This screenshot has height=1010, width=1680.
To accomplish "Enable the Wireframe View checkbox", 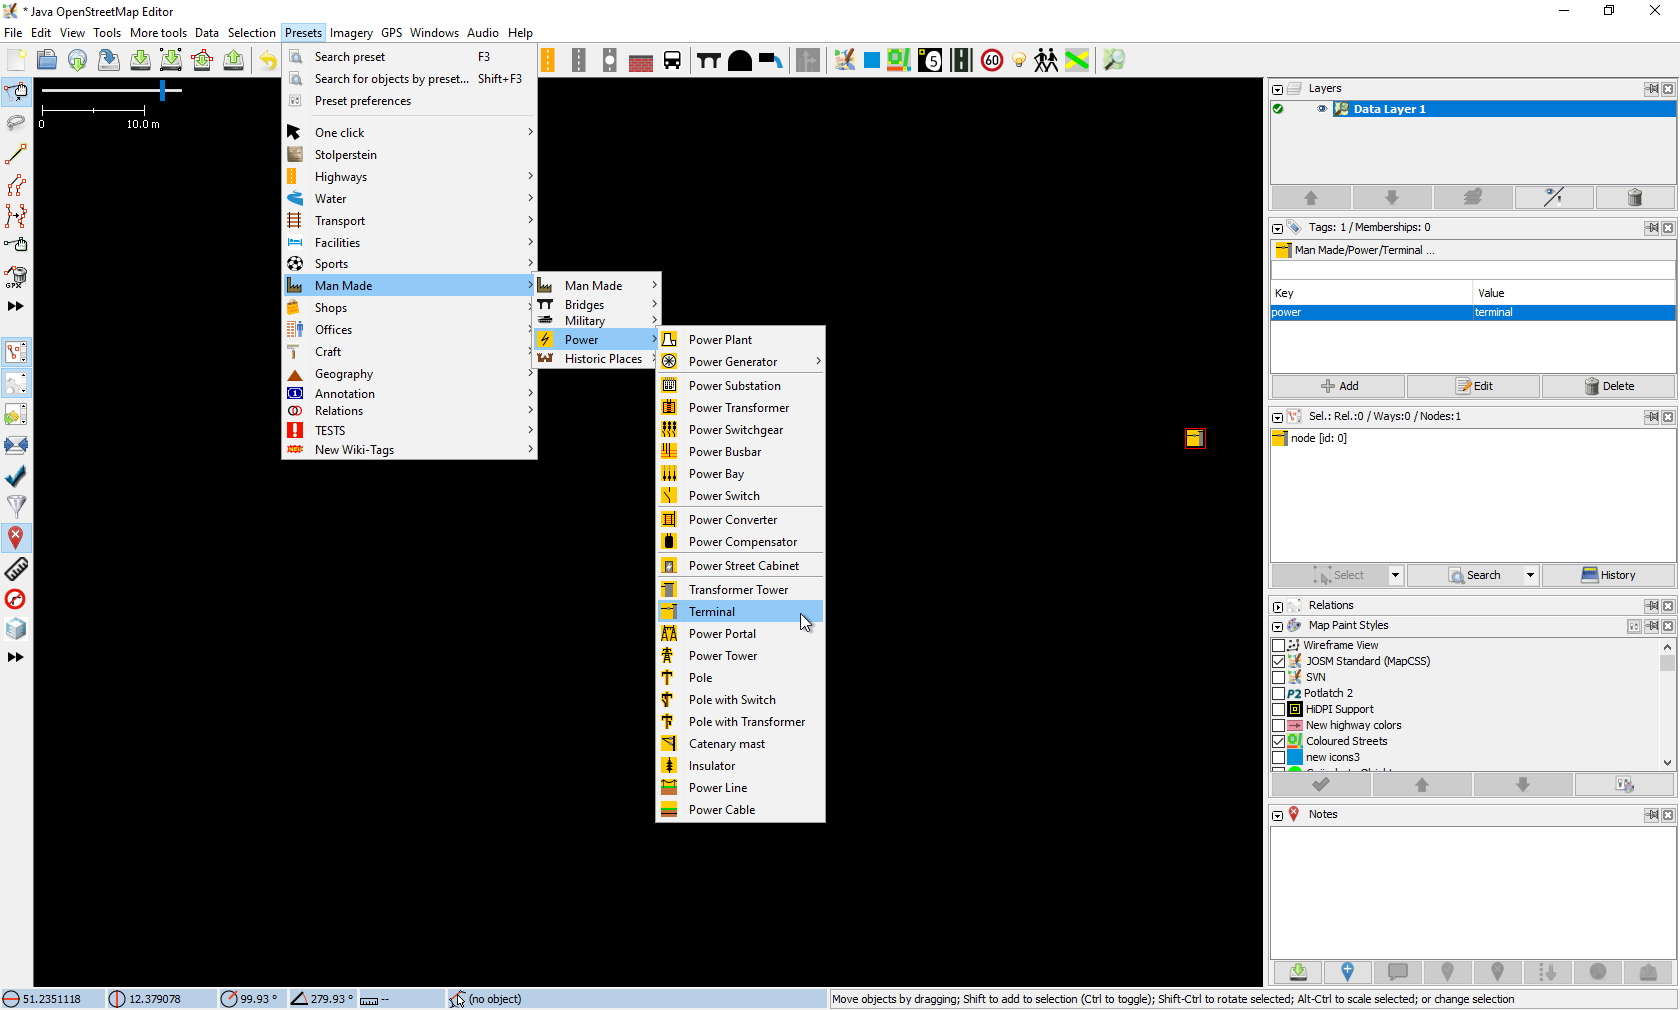I will (1278, 645).
